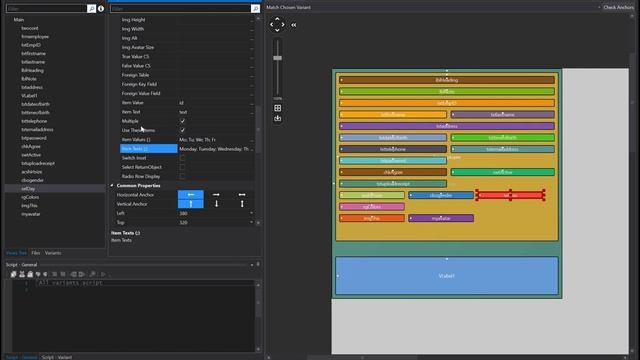The image size is (640, 360).
Task: Pan the designer view downward
Action: coord(277,30)
